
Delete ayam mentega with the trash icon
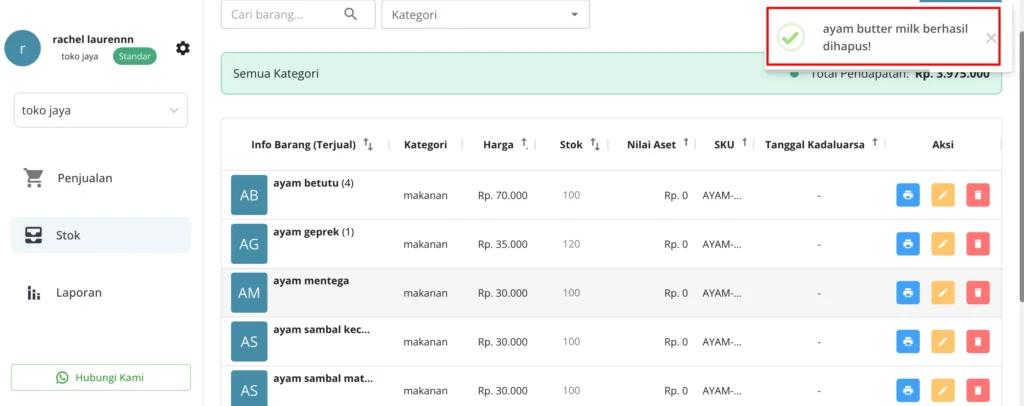pyautogui.click(x=978, y=293)
